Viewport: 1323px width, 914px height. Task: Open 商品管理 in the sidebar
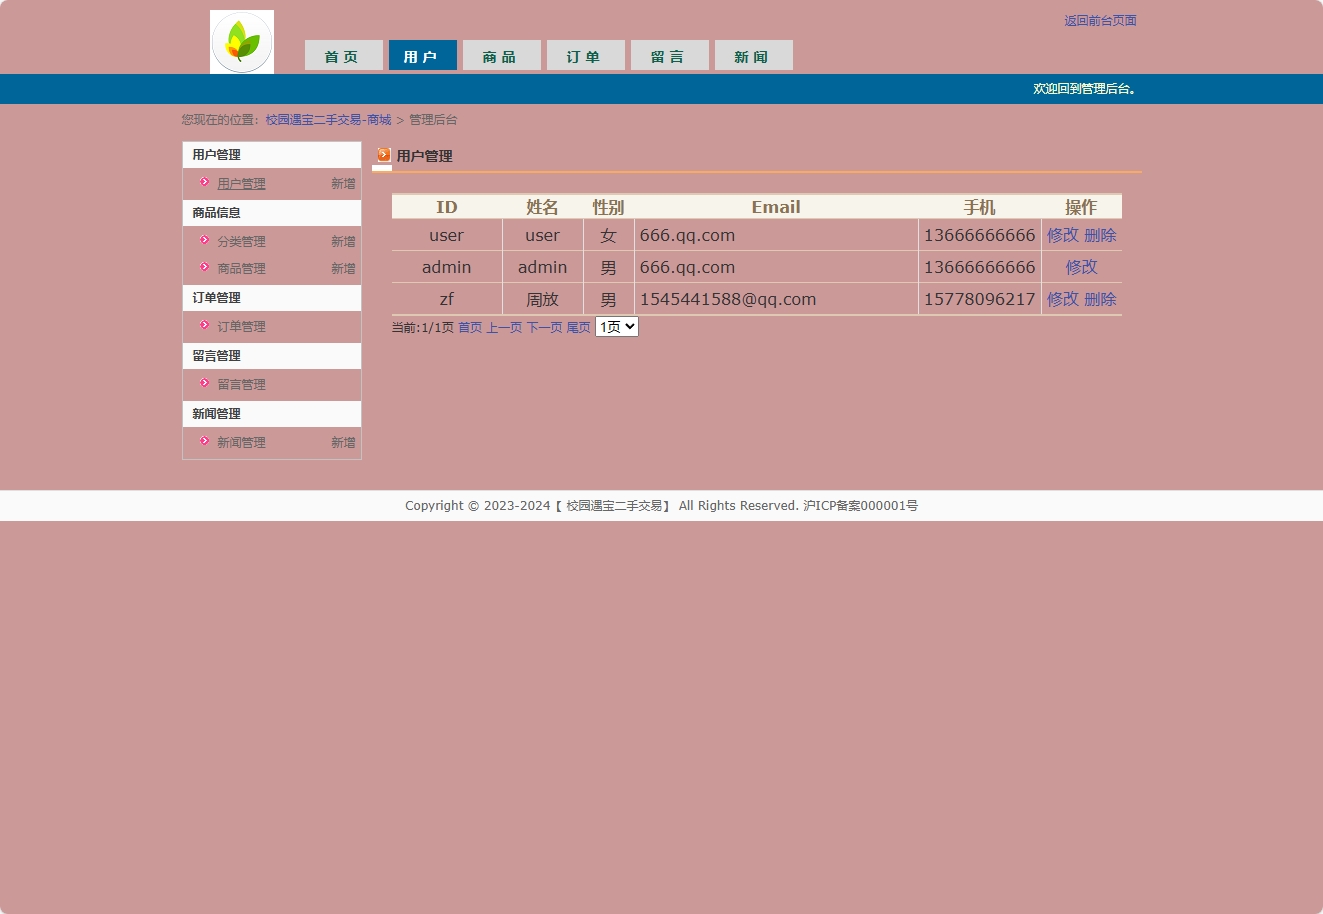coord(241,269)
